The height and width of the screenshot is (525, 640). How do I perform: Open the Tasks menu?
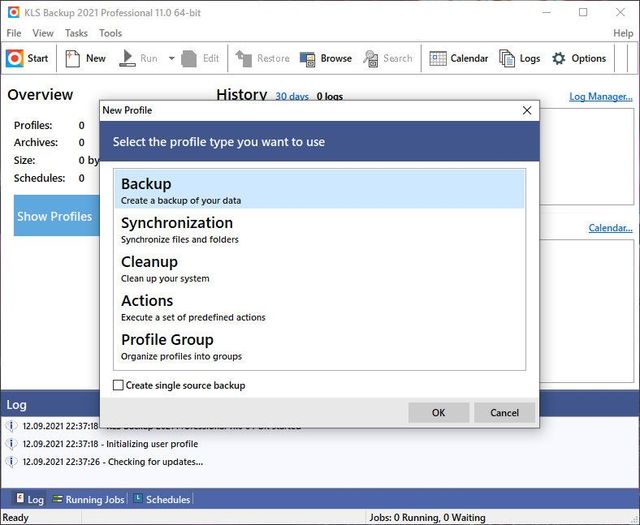tap(76, 33)
